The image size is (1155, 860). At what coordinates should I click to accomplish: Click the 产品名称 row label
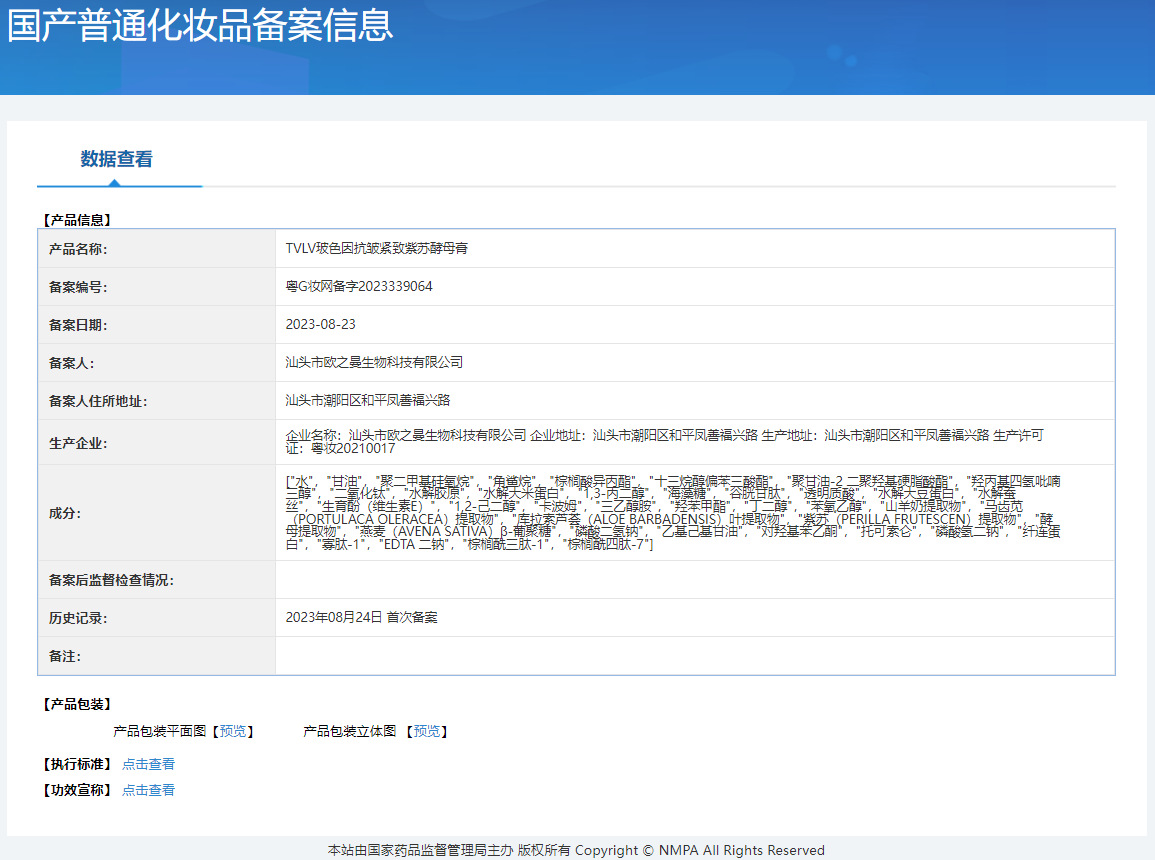(x=78, y=249)
